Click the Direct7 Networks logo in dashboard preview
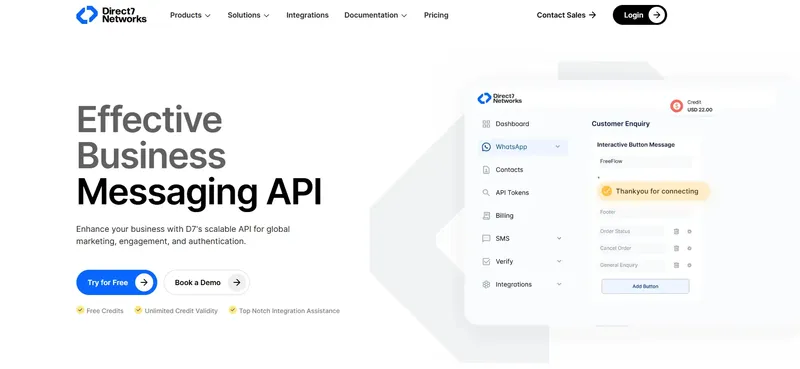Screen dimensions: 800x369 tap(499, 98)
